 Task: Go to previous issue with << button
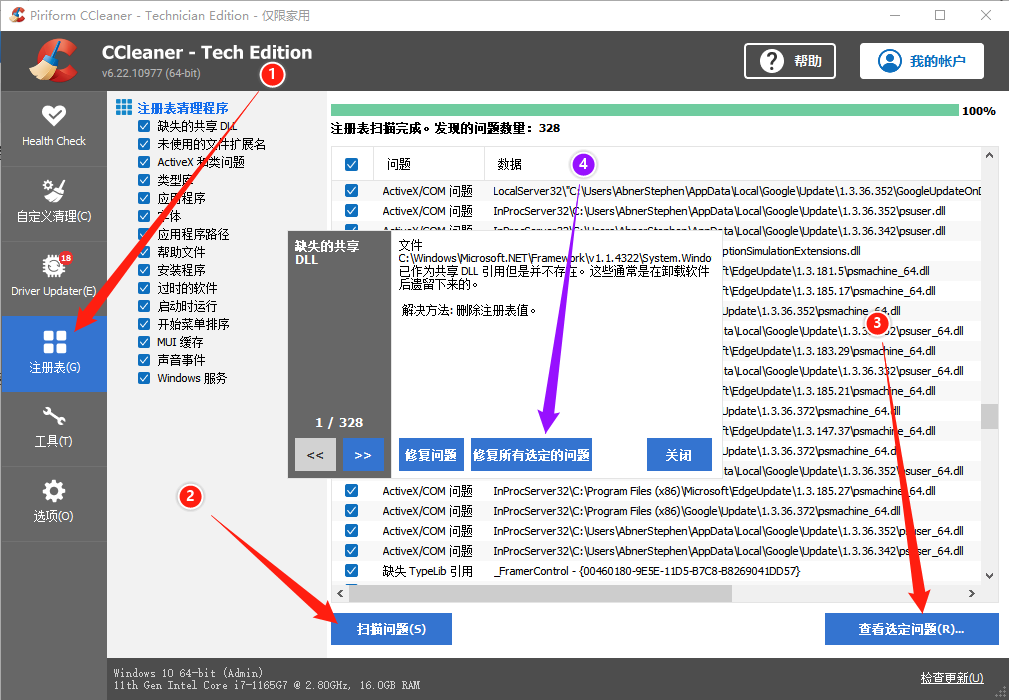[x=315, y=455]
